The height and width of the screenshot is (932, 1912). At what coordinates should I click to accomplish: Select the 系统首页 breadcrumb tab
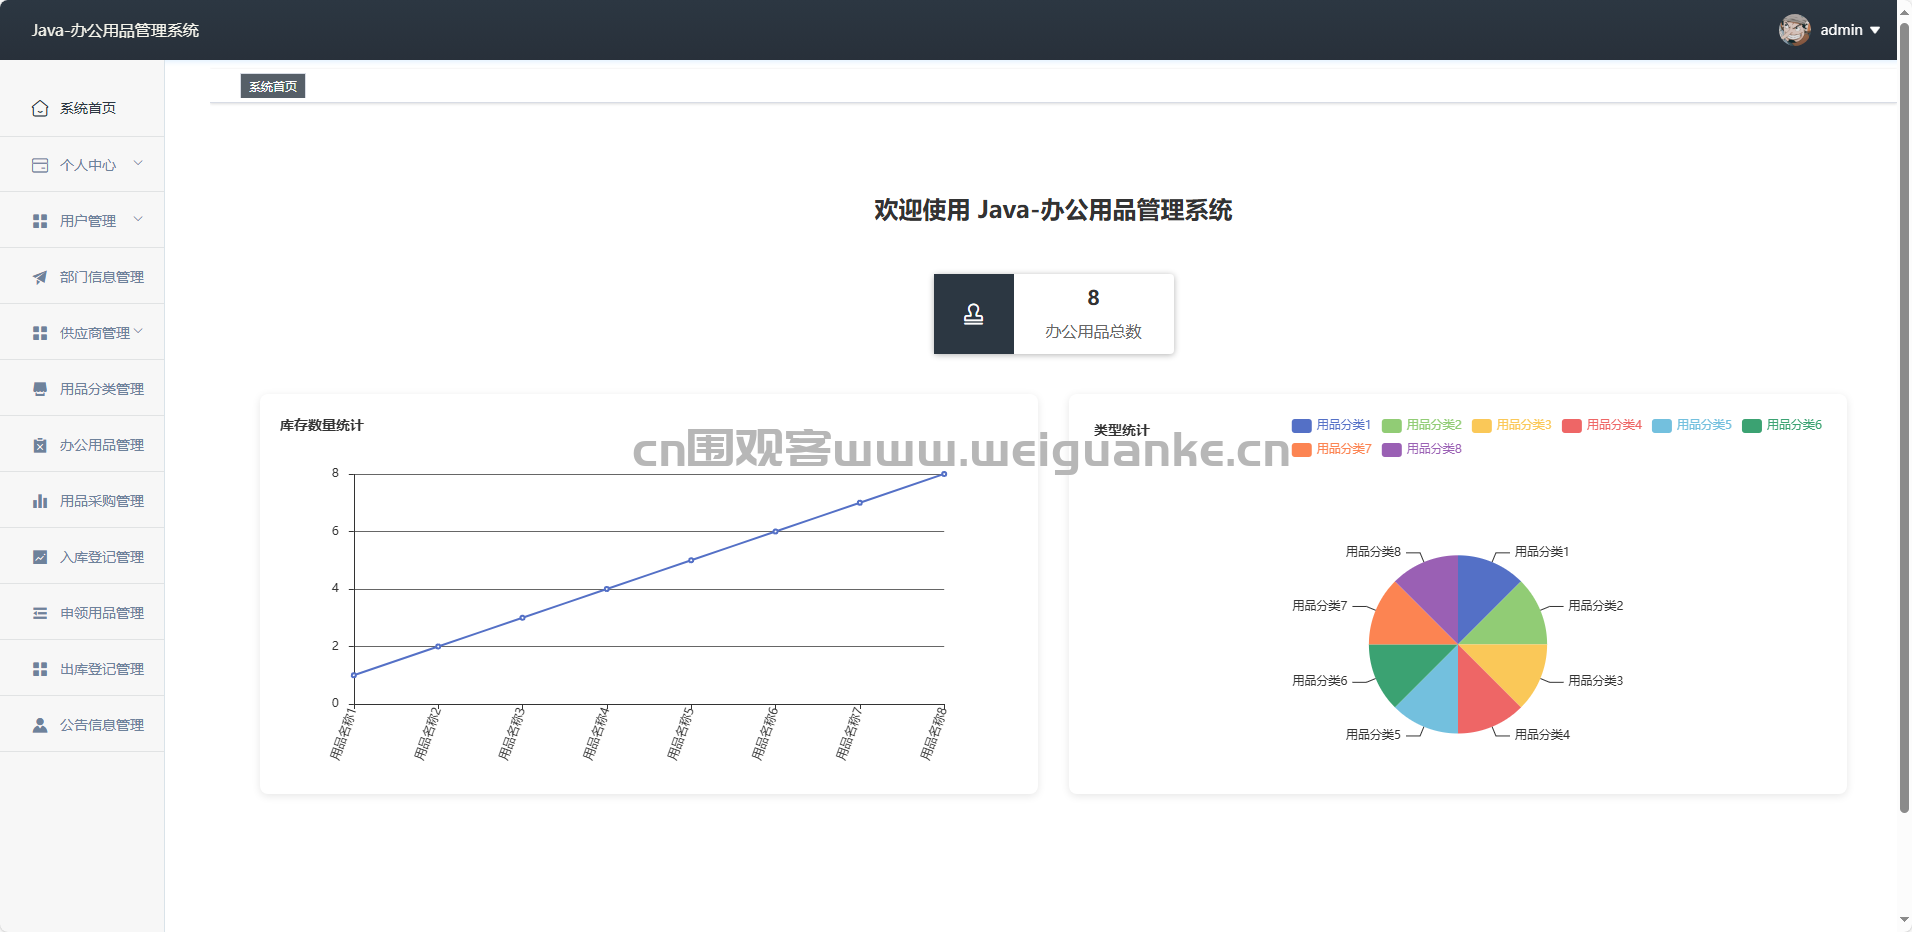pos(273,87)
